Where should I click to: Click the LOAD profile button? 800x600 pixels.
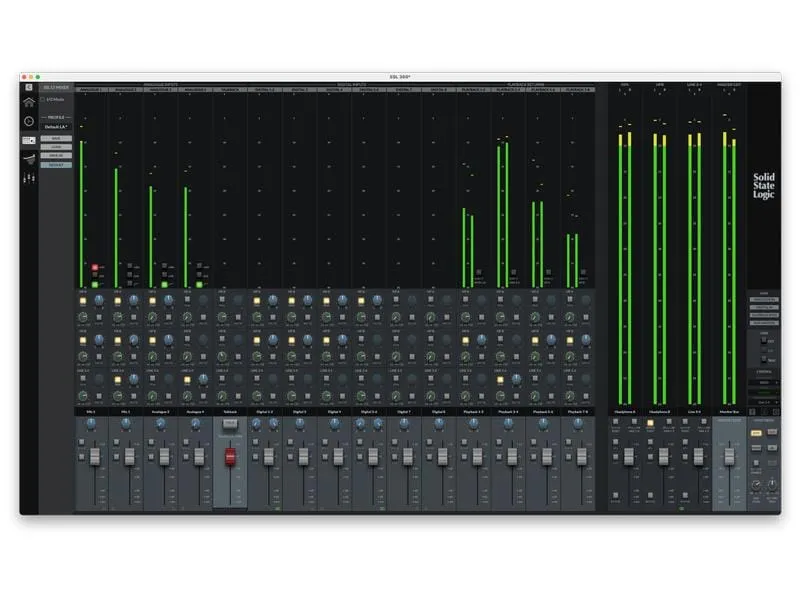(x=56, y=147)
